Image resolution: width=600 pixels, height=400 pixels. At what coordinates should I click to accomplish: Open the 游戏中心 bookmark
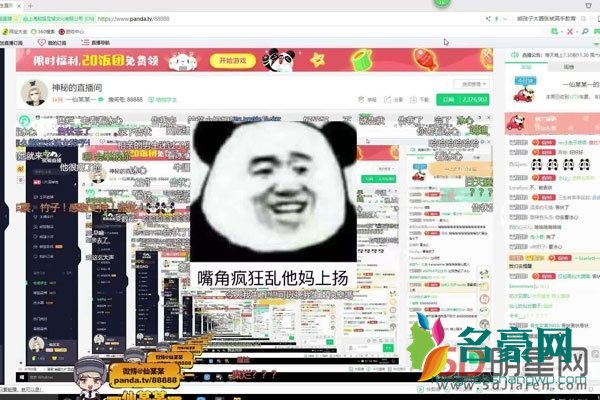tap(72, 31)
